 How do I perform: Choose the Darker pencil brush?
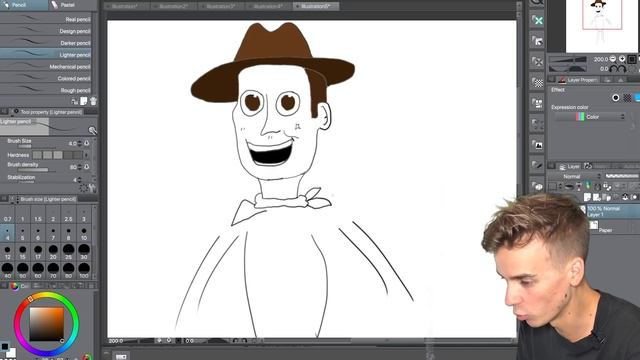coord(46,42)
